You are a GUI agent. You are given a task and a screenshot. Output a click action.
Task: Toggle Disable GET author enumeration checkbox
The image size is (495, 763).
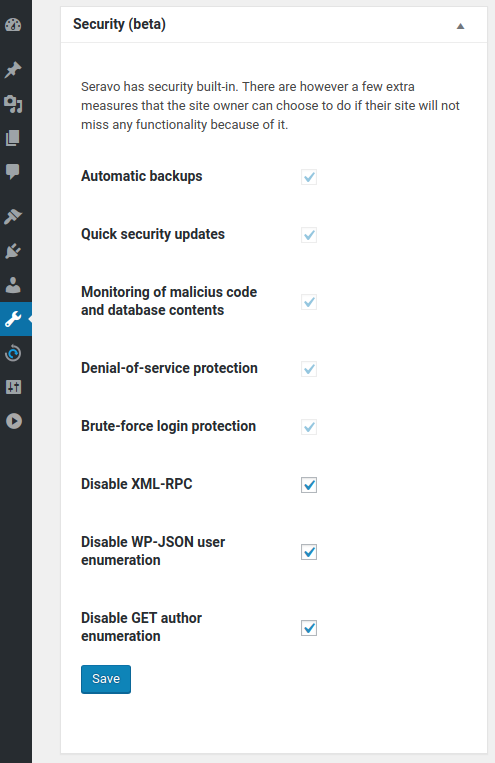pyautogui.click(x=309, y=628)
